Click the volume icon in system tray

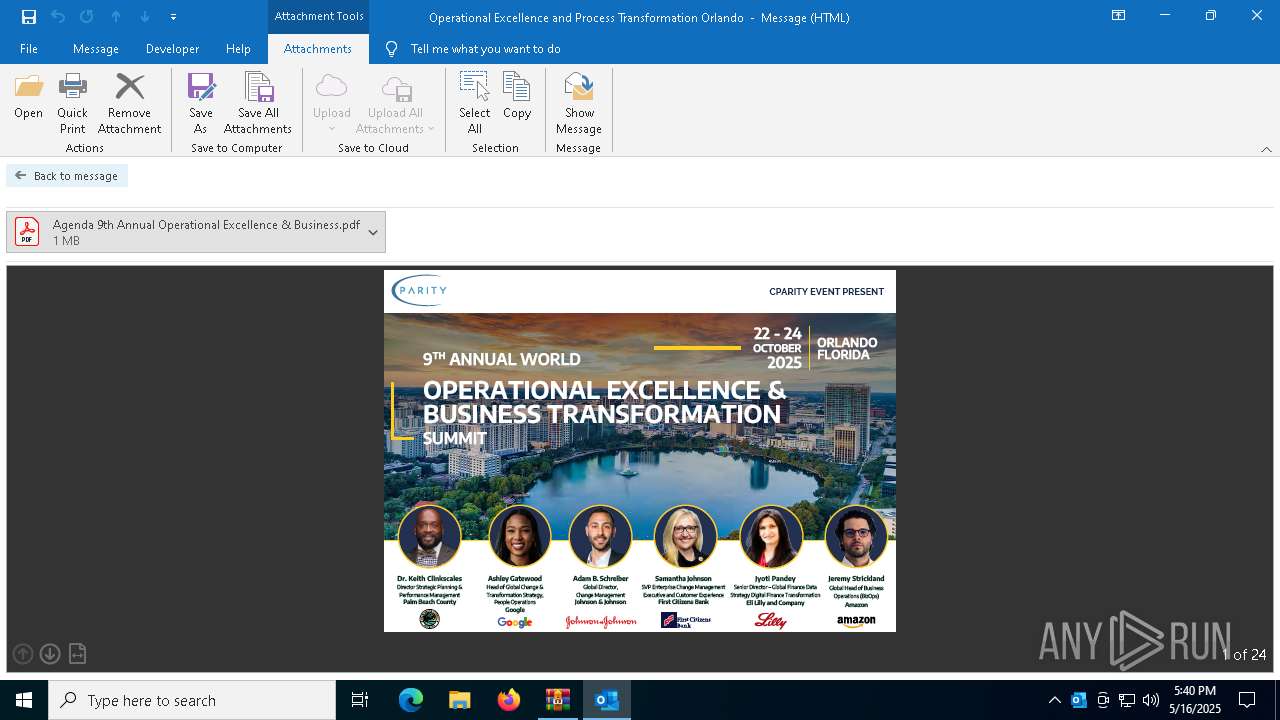(x=1151, y=700)
